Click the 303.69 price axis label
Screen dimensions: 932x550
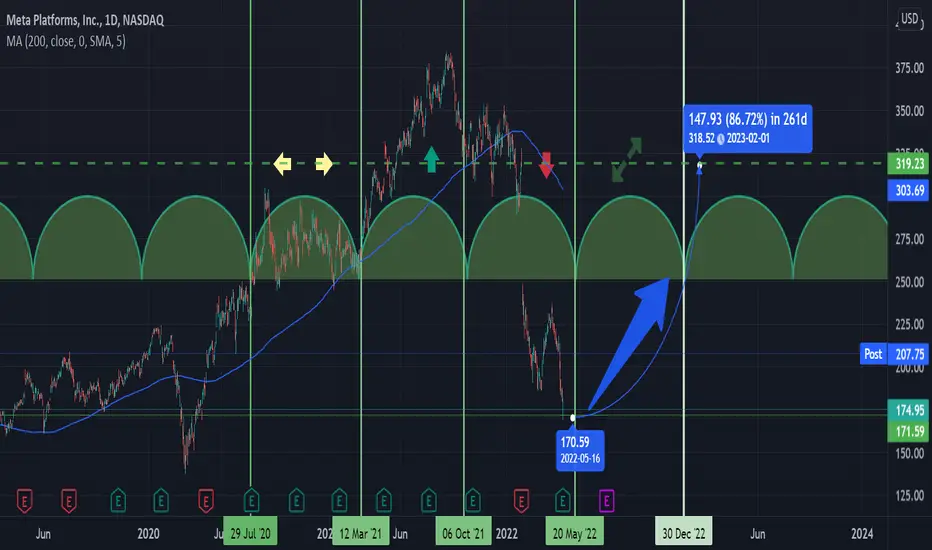click(909, 190)
